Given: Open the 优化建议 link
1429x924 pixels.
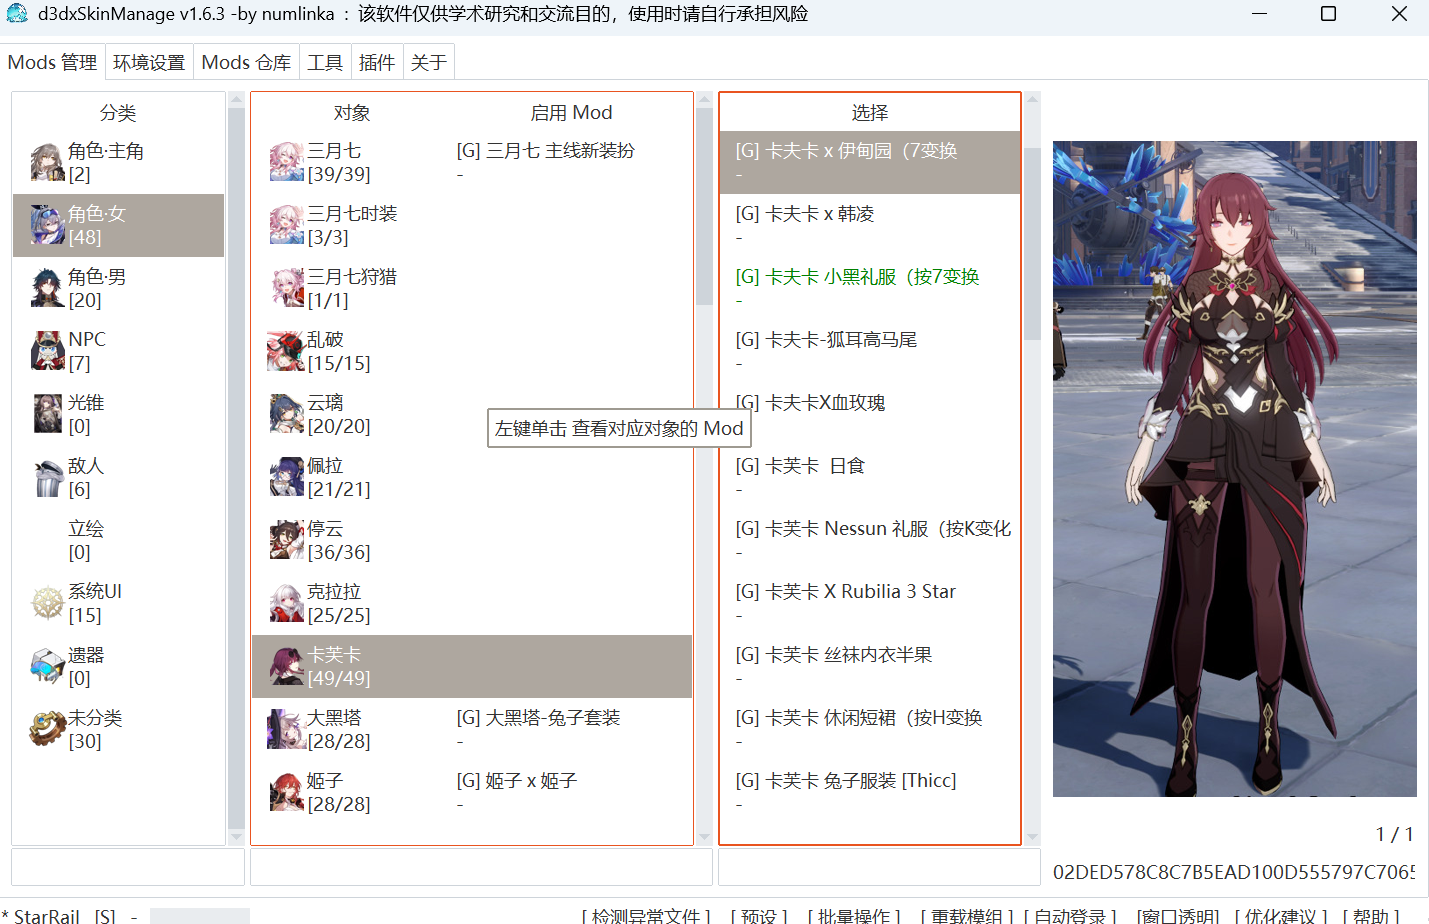Looking at the screenshot, I should click(x=1280, y=916).
